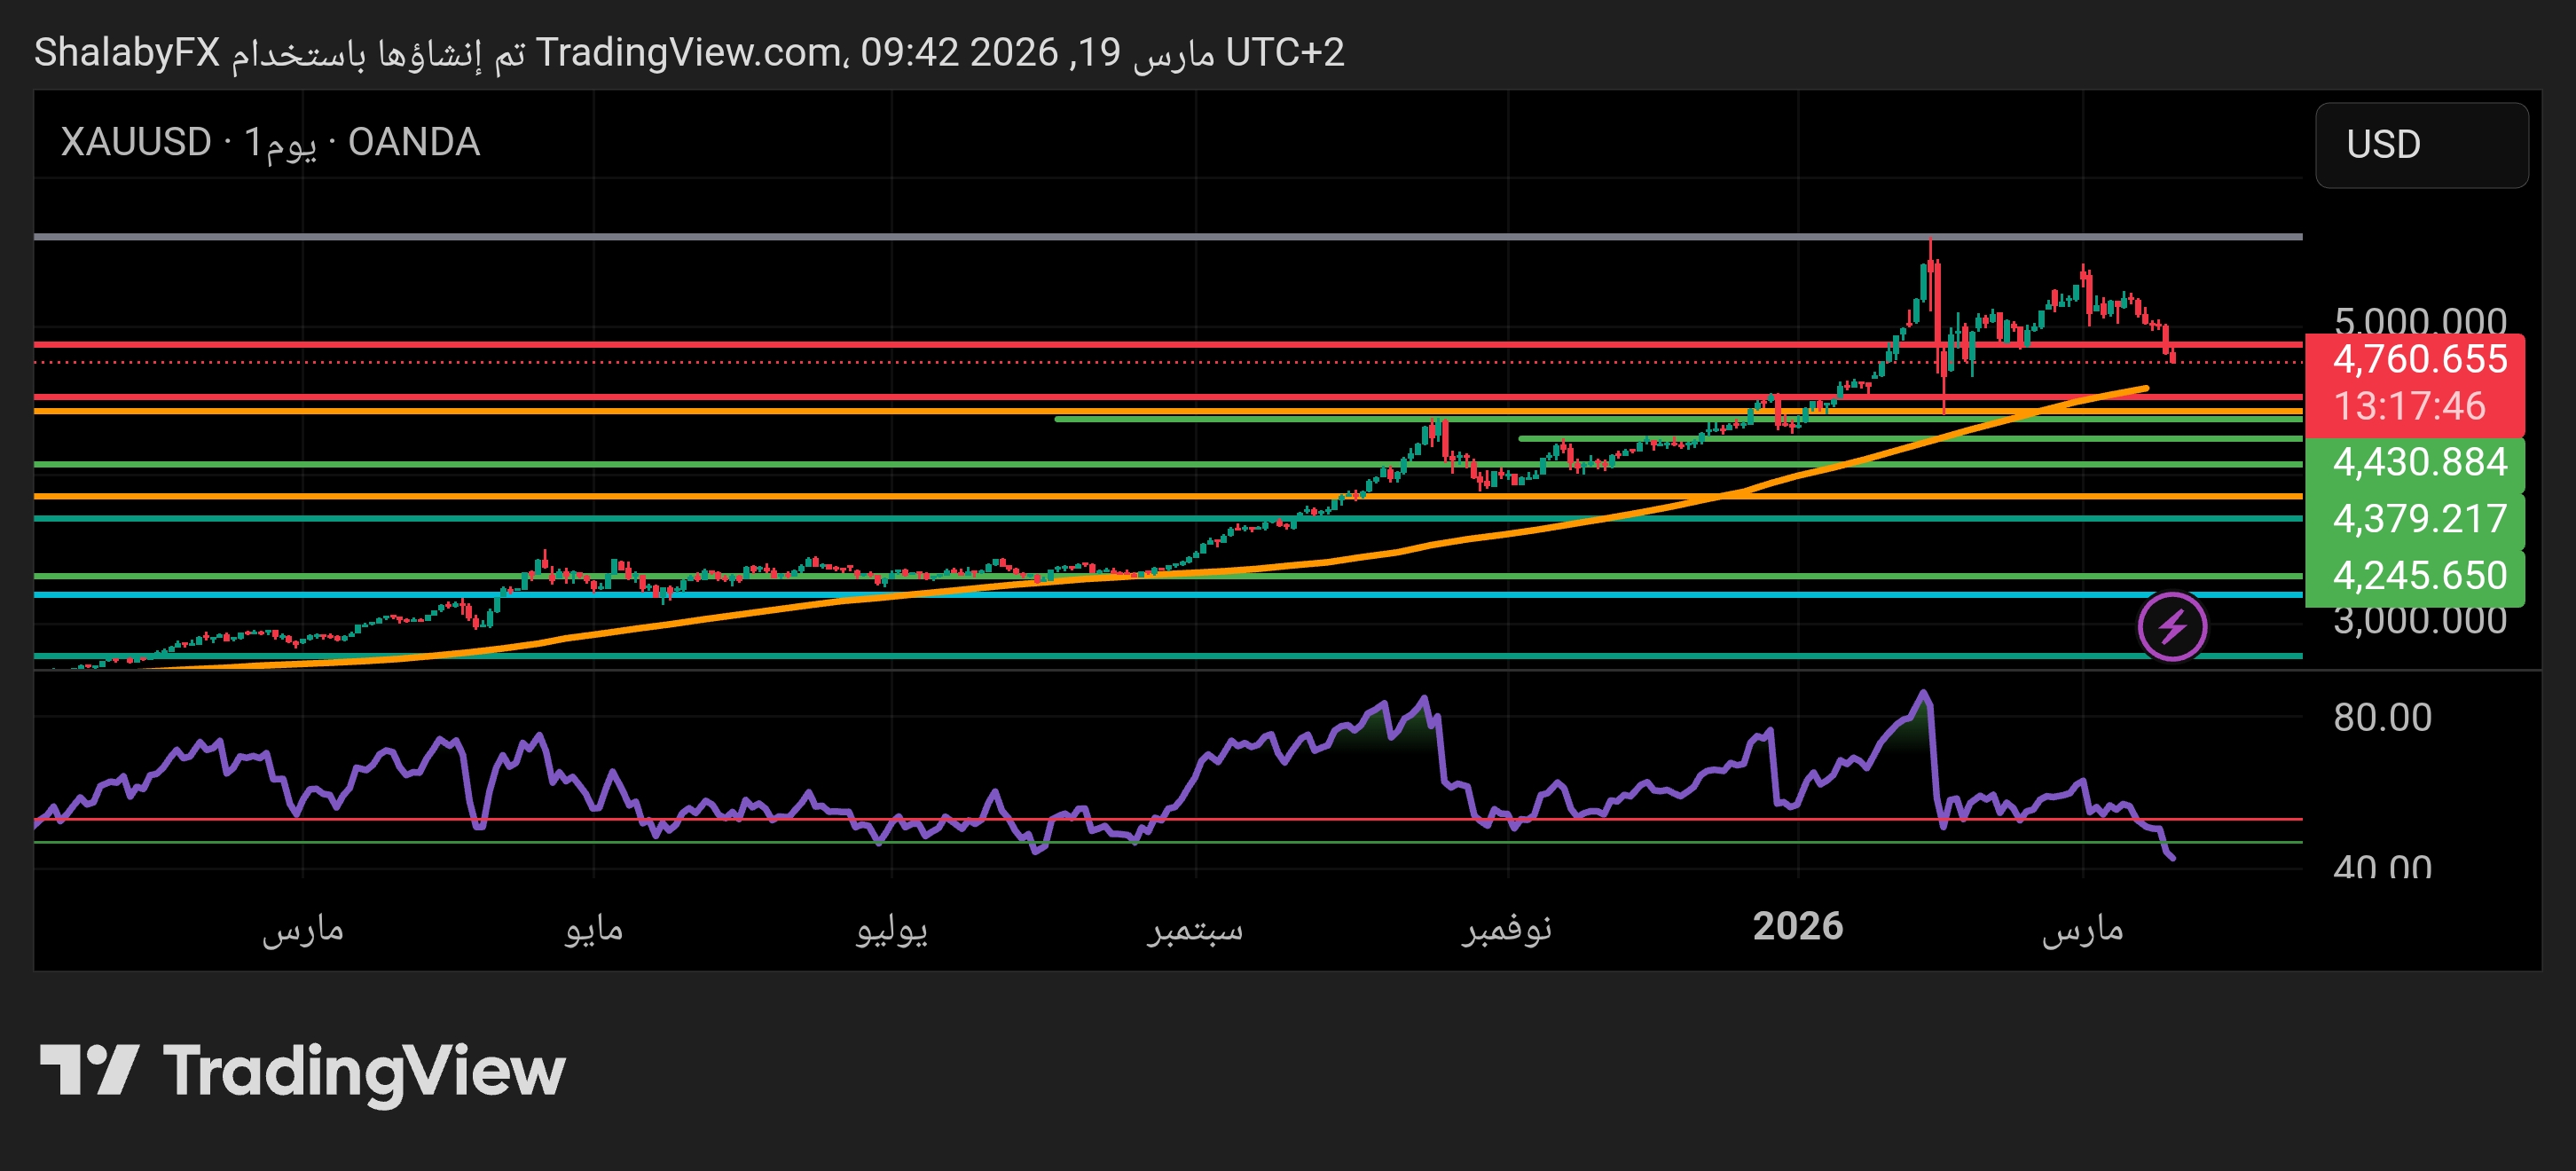Screen dimensions: 2576x1171
Task: Select the green 4,379.217 price label
Action: tap(2418, 519)
